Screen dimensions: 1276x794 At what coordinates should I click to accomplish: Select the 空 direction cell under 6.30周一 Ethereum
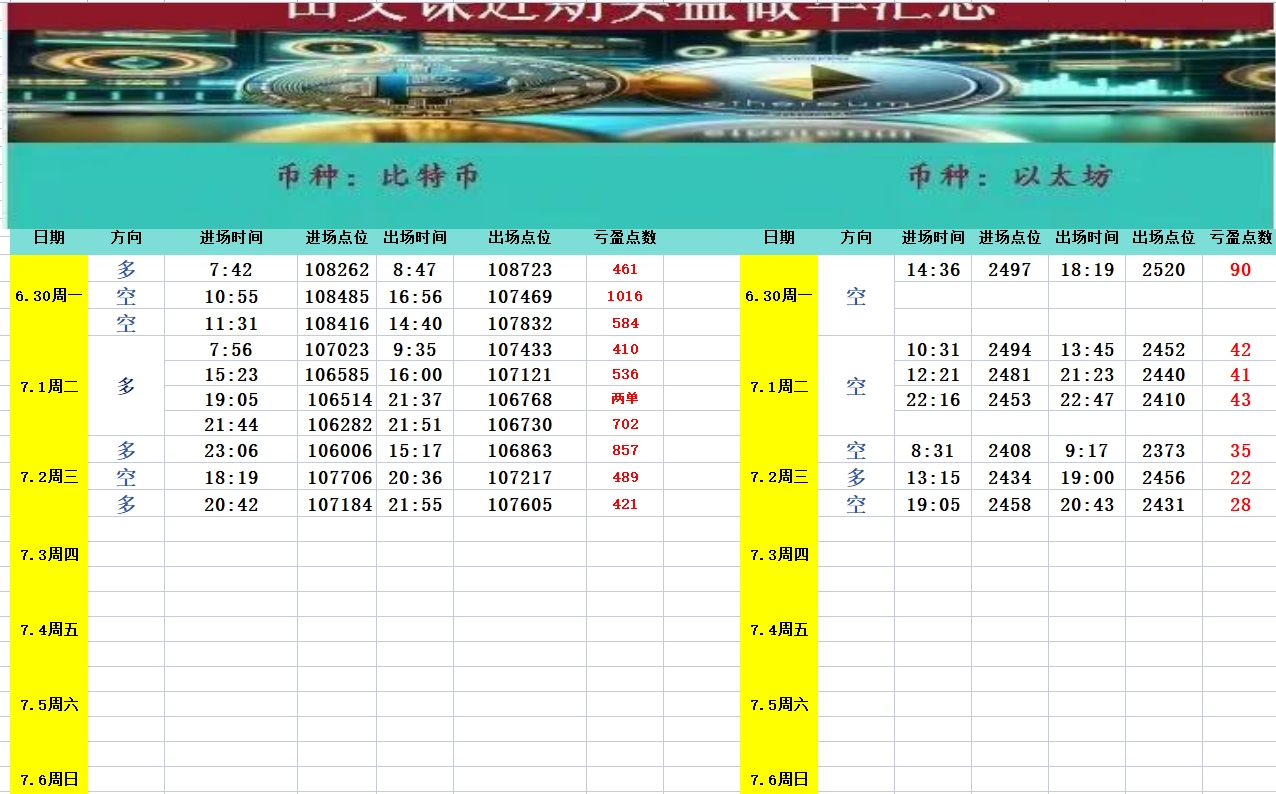[x=855, y=296]
